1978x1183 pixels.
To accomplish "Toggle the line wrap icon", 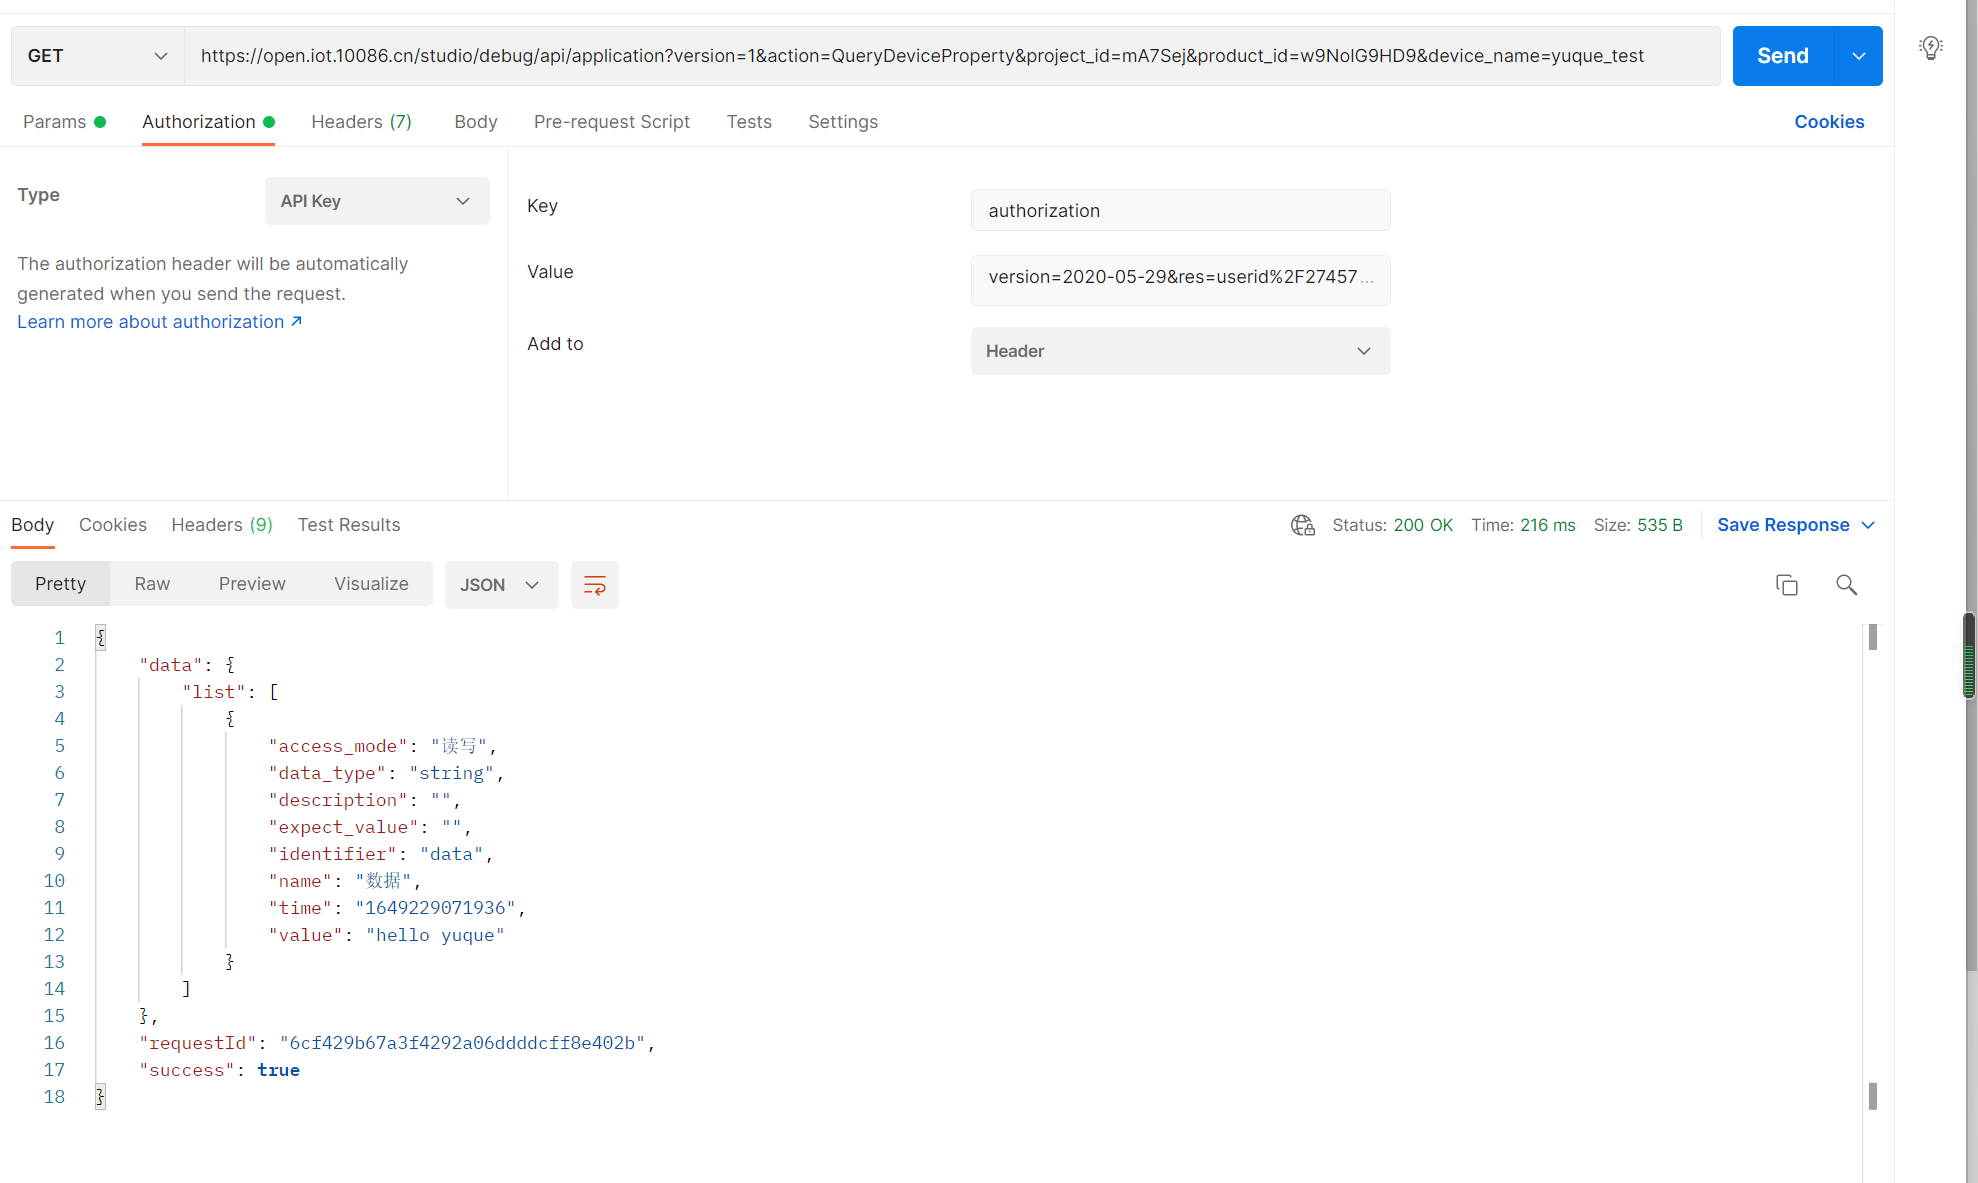I will click(594, 585).
